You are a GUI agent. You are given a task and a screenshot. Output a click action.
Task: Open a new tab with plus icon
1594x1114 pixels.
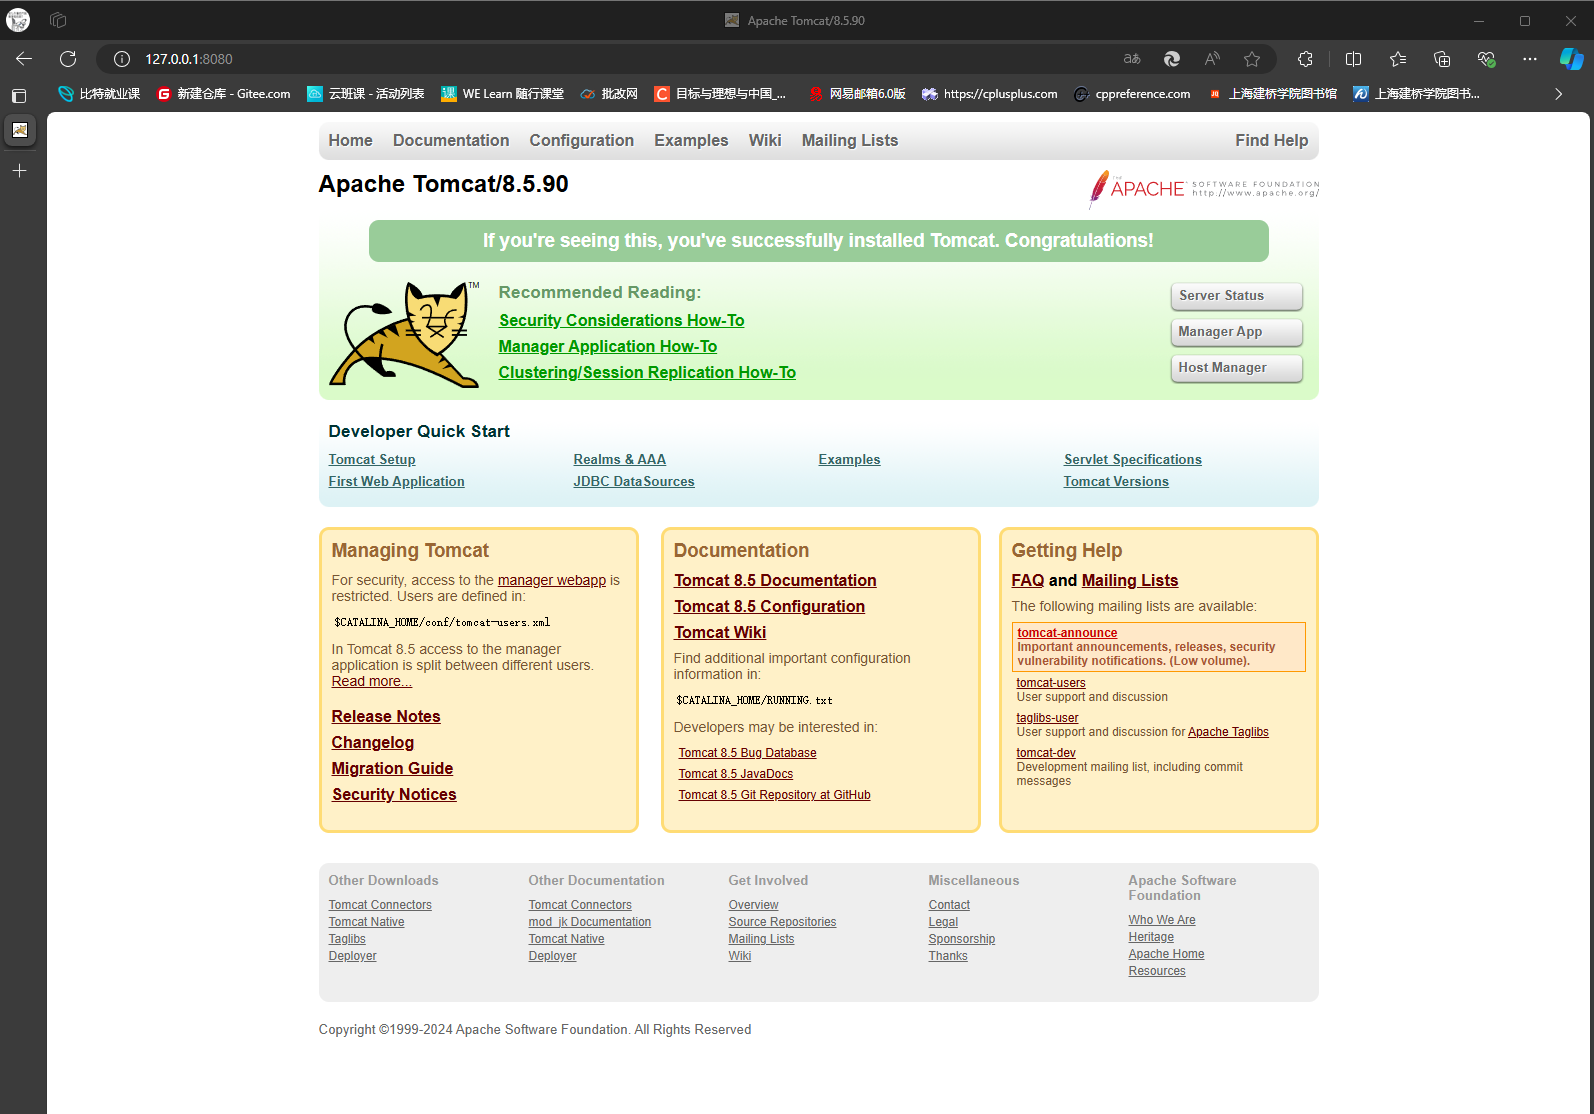click(x=19, y=171)
